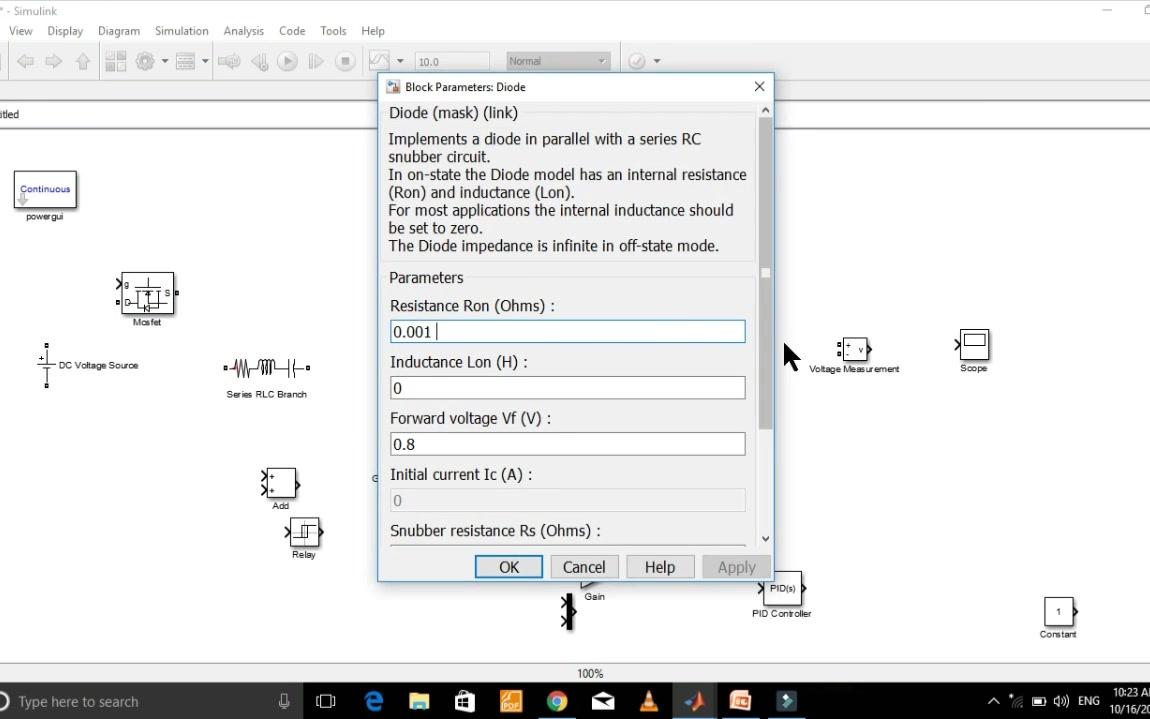Expand the Model Explorer dropdown arrow
Screen dimensions: 1150x719
[205, 62]
